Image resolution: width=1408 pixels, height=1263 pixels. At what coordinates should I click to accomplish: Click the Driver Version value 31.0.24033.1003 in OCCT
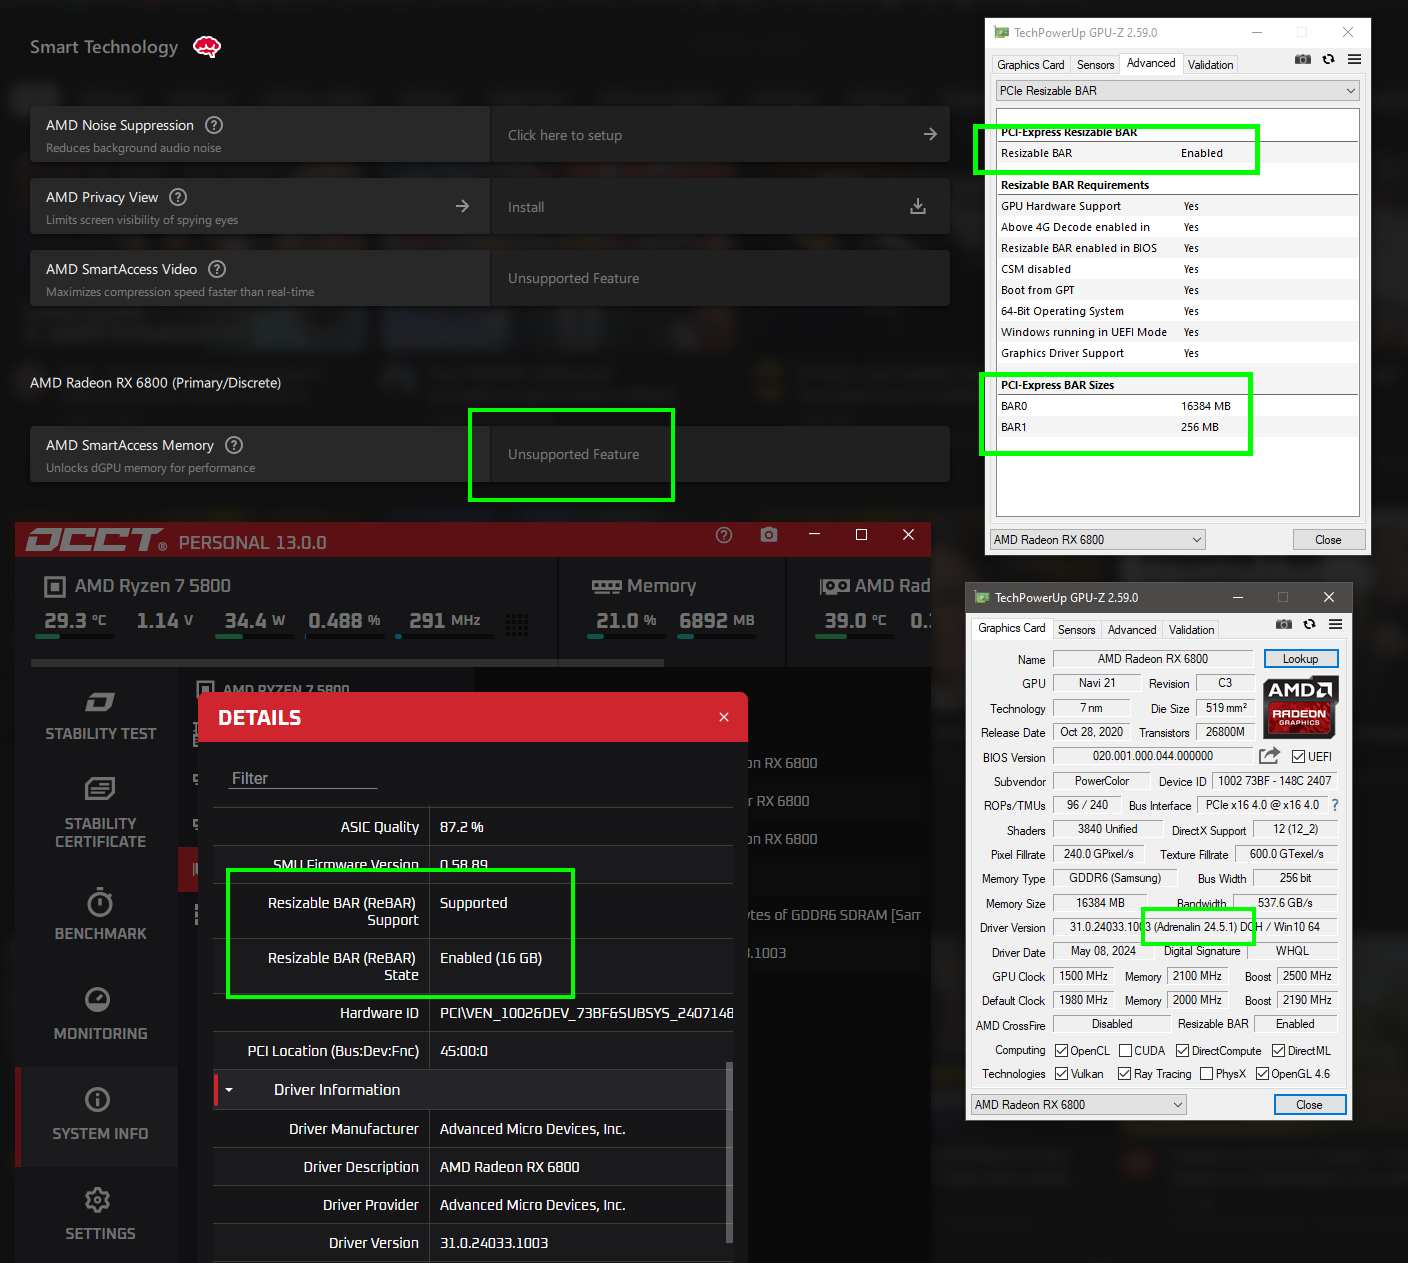(x=494, y=1243)
